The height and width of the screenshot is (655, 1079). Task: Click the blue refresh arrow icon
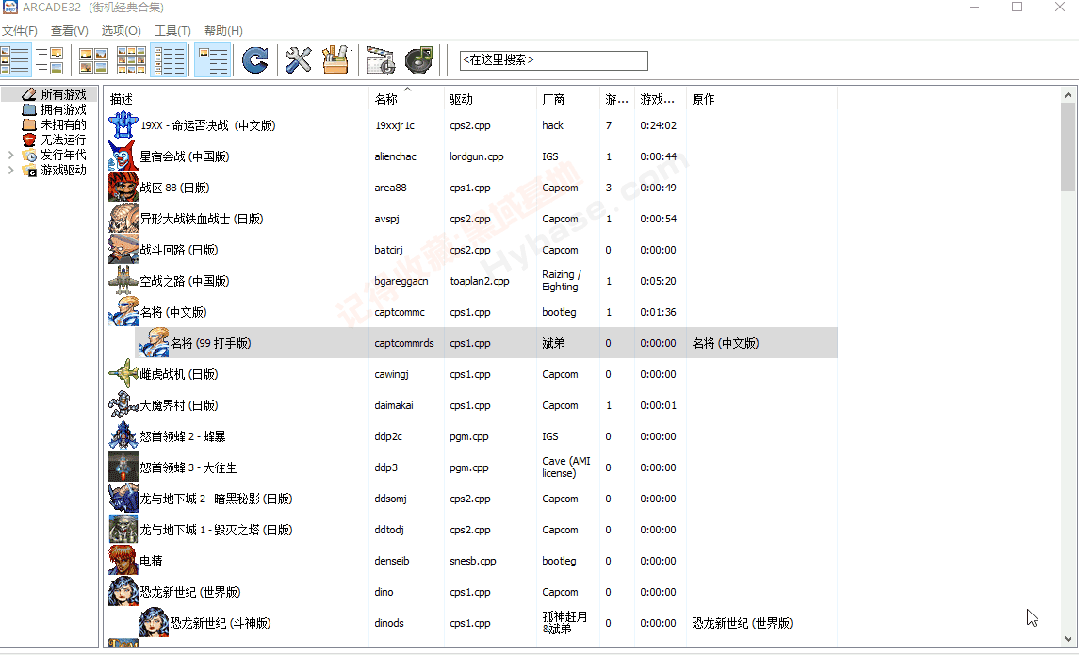[255, 60]
